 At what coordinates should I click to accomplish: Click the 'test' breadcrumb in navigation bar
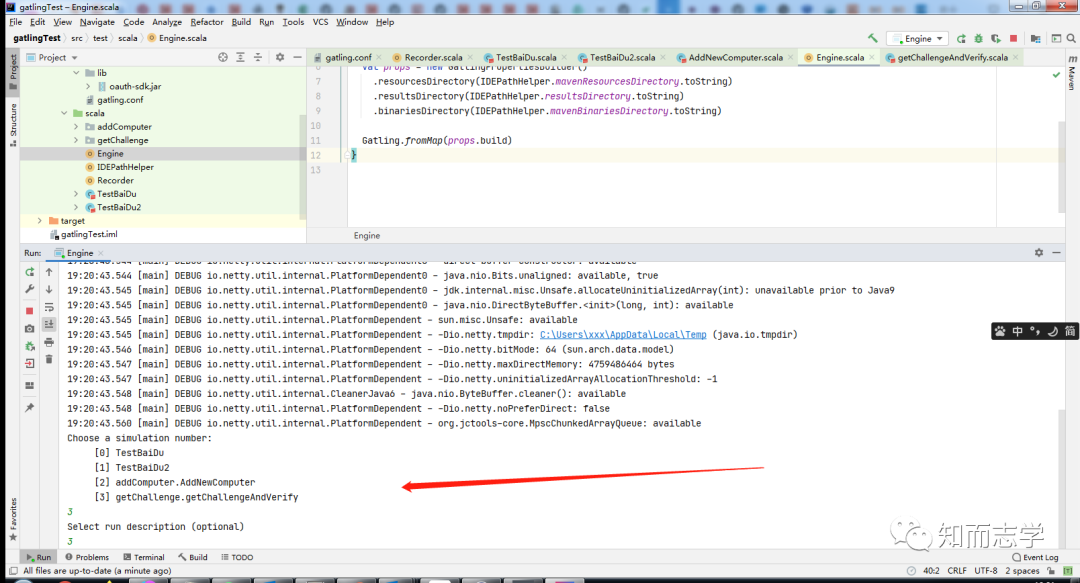[x=101, y=39]
